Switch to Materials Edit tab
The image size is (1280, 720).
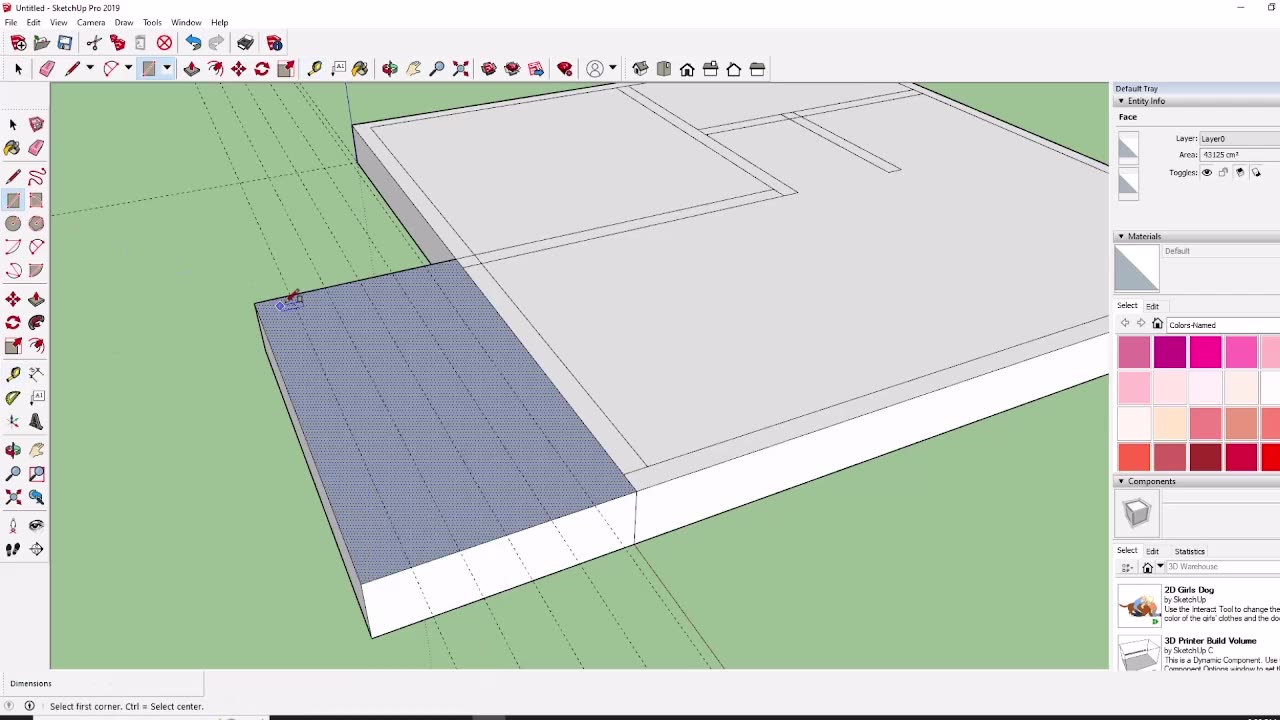1152,306
